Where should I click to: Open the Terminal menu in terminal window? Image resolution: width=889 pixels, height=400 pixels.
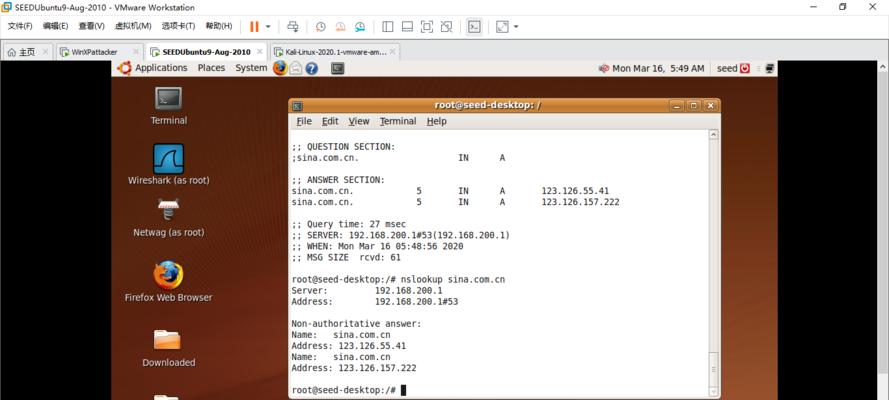click(398, 121)
